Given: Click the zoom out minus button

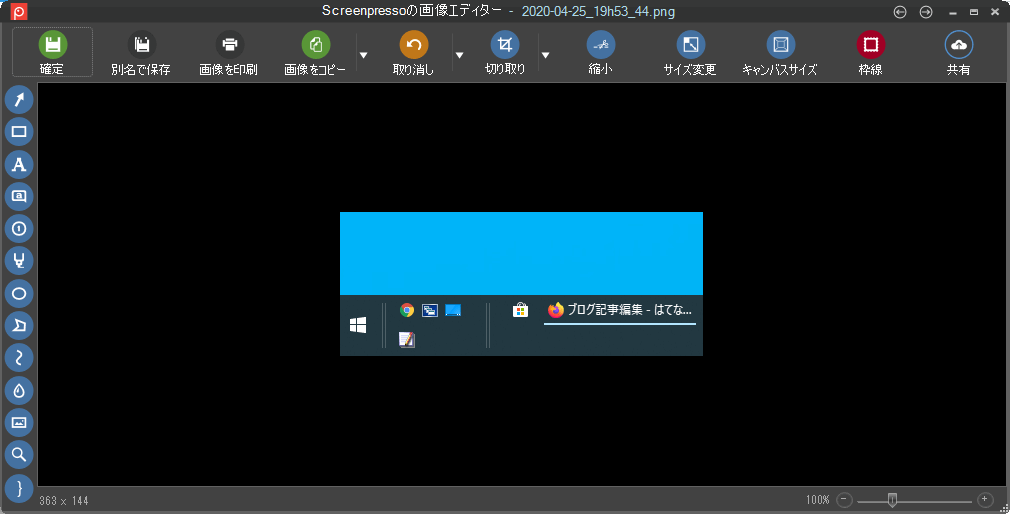Looking at the screenshot, I should point(844,500).
